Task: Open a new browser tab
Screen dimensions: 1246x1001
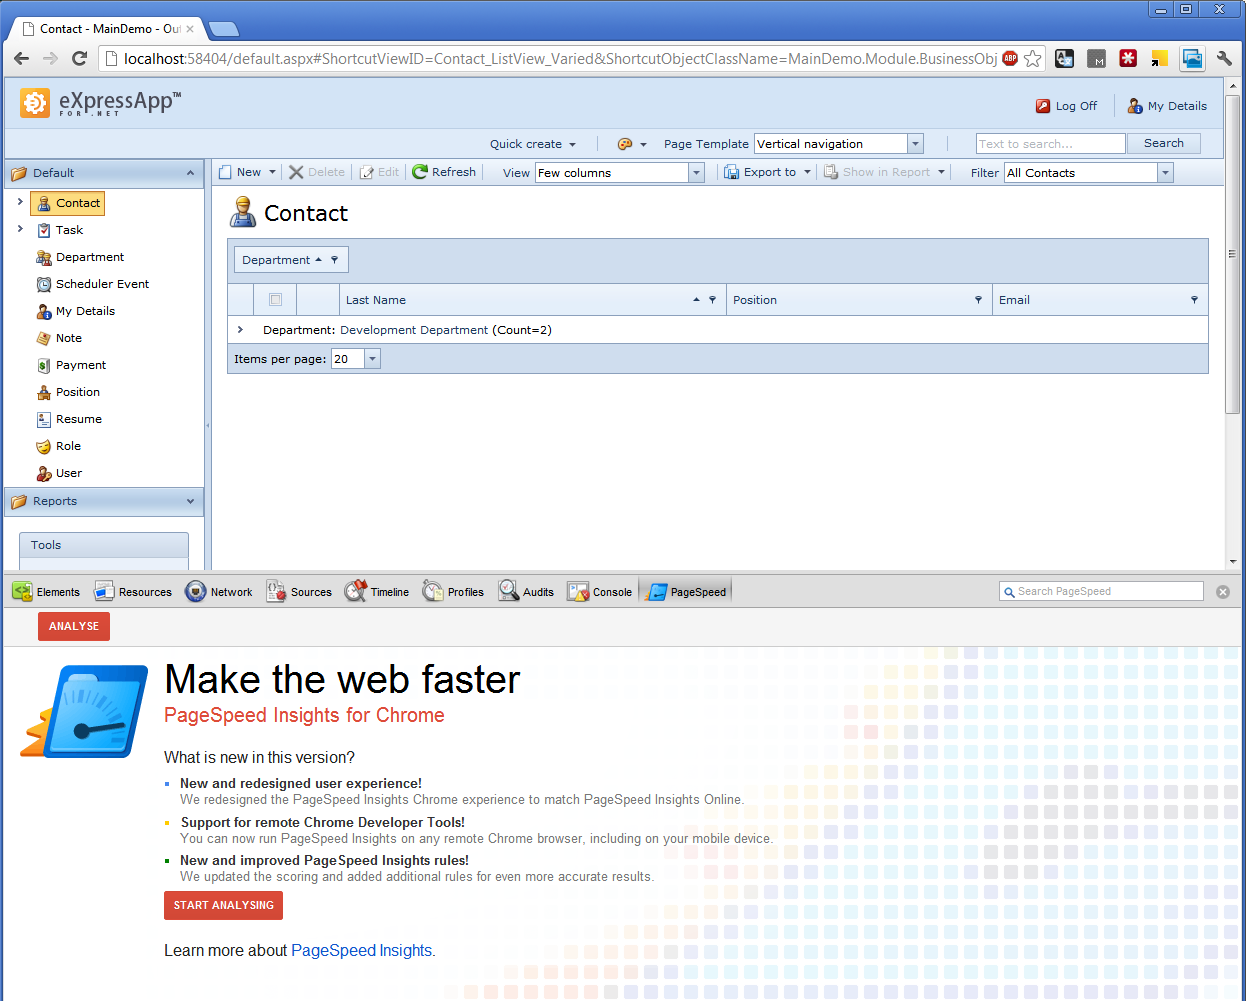Action: click(x=223, y=29)
